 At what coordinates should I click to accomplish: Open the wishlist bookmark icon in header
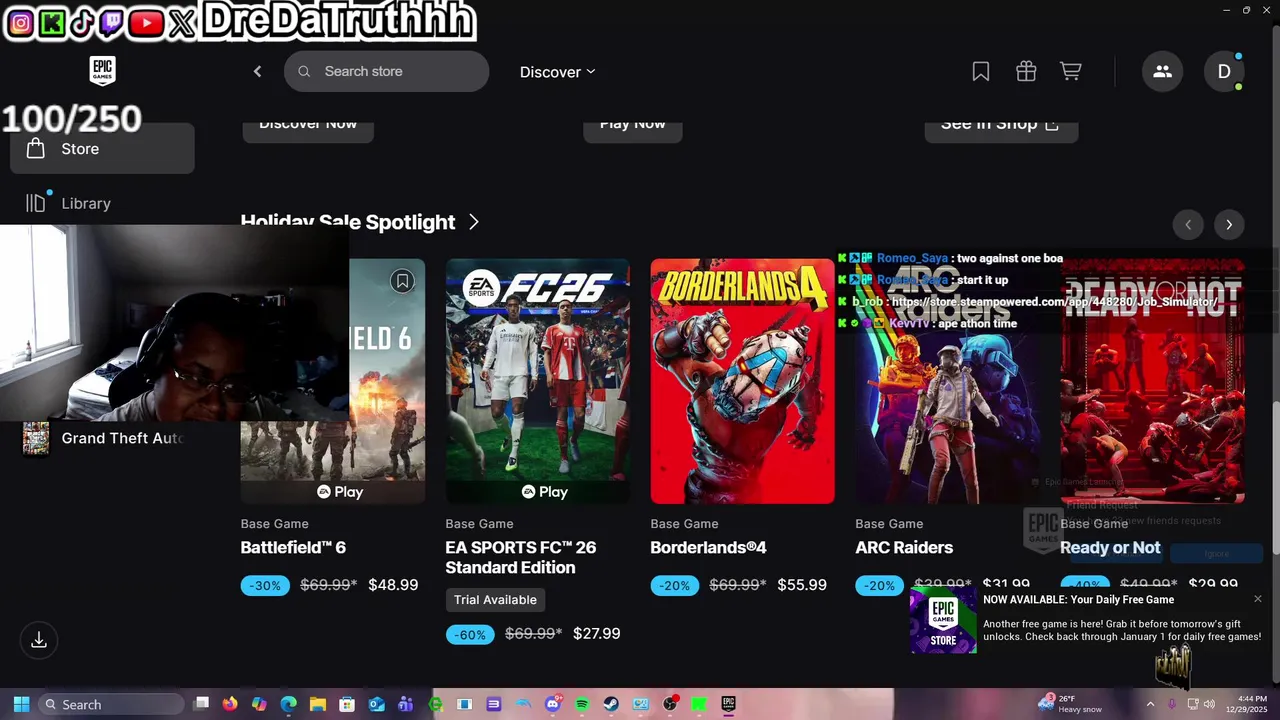coord(981,71)
